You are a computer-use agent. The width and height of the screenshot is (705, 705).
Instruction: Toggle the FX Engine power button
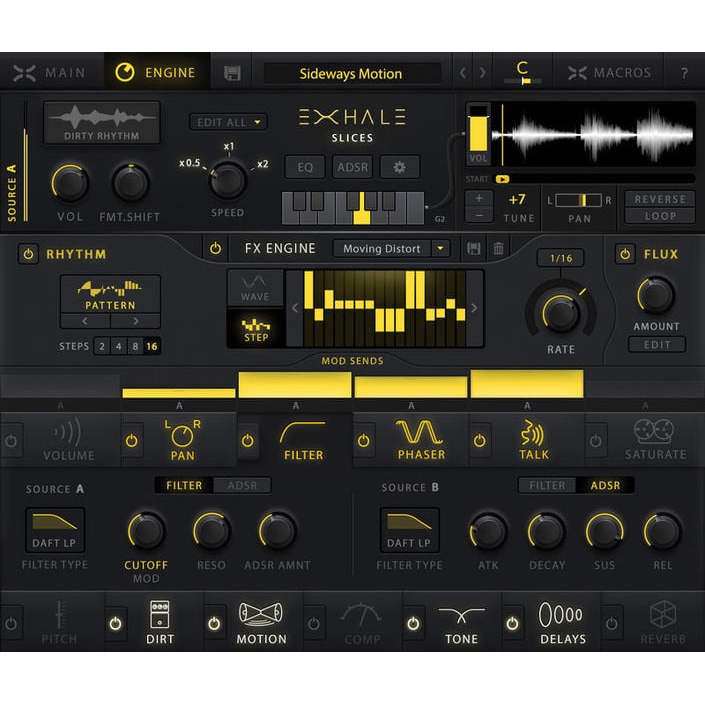coord(215,248)
